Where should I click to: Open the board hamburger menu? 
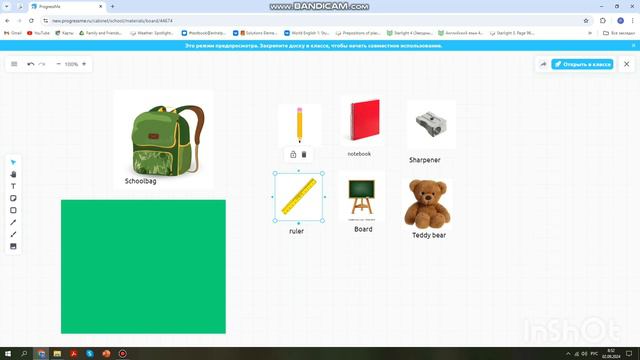tap(14, 64)
